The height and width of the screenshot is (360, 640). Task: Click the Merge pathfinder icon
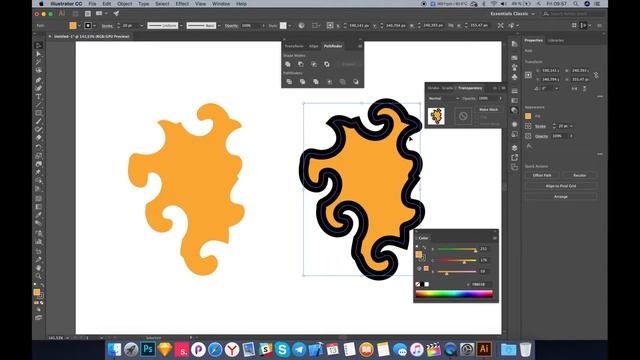pyautogui.click(x=316, y=82)
